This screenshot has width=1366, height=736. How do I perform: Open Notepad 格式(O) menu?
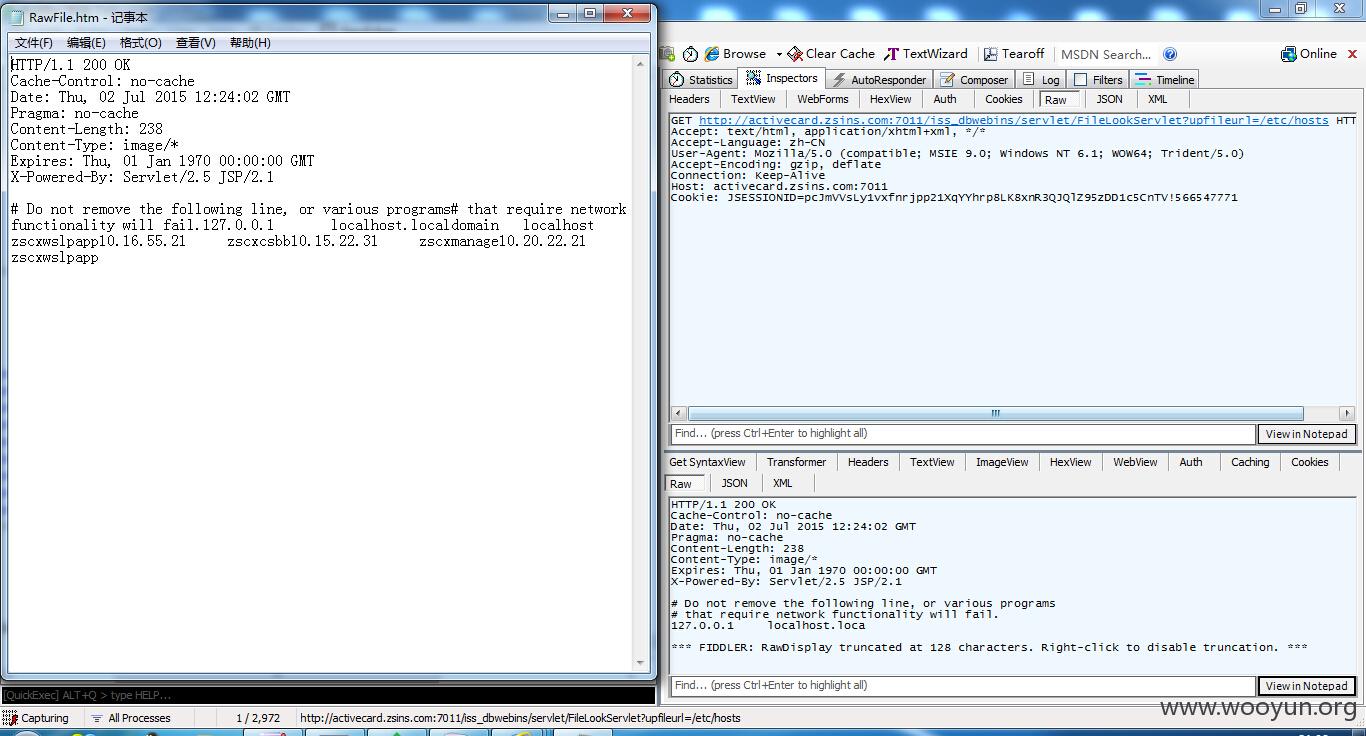click(x=140, y=43)
